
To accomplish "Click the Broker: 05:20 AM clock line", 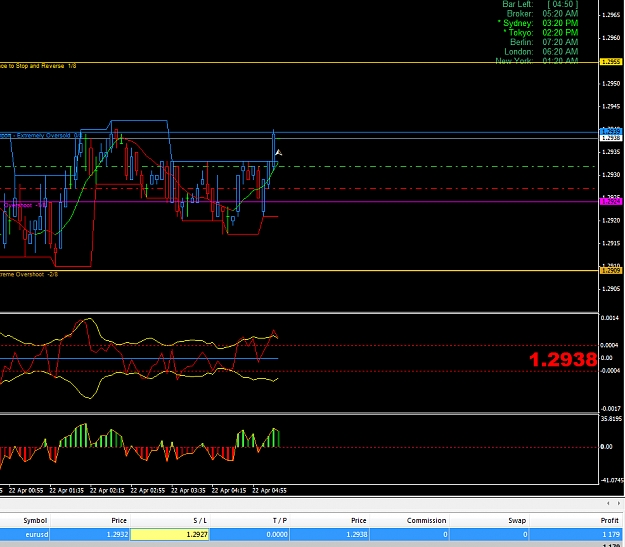I will tap(542, 14).
